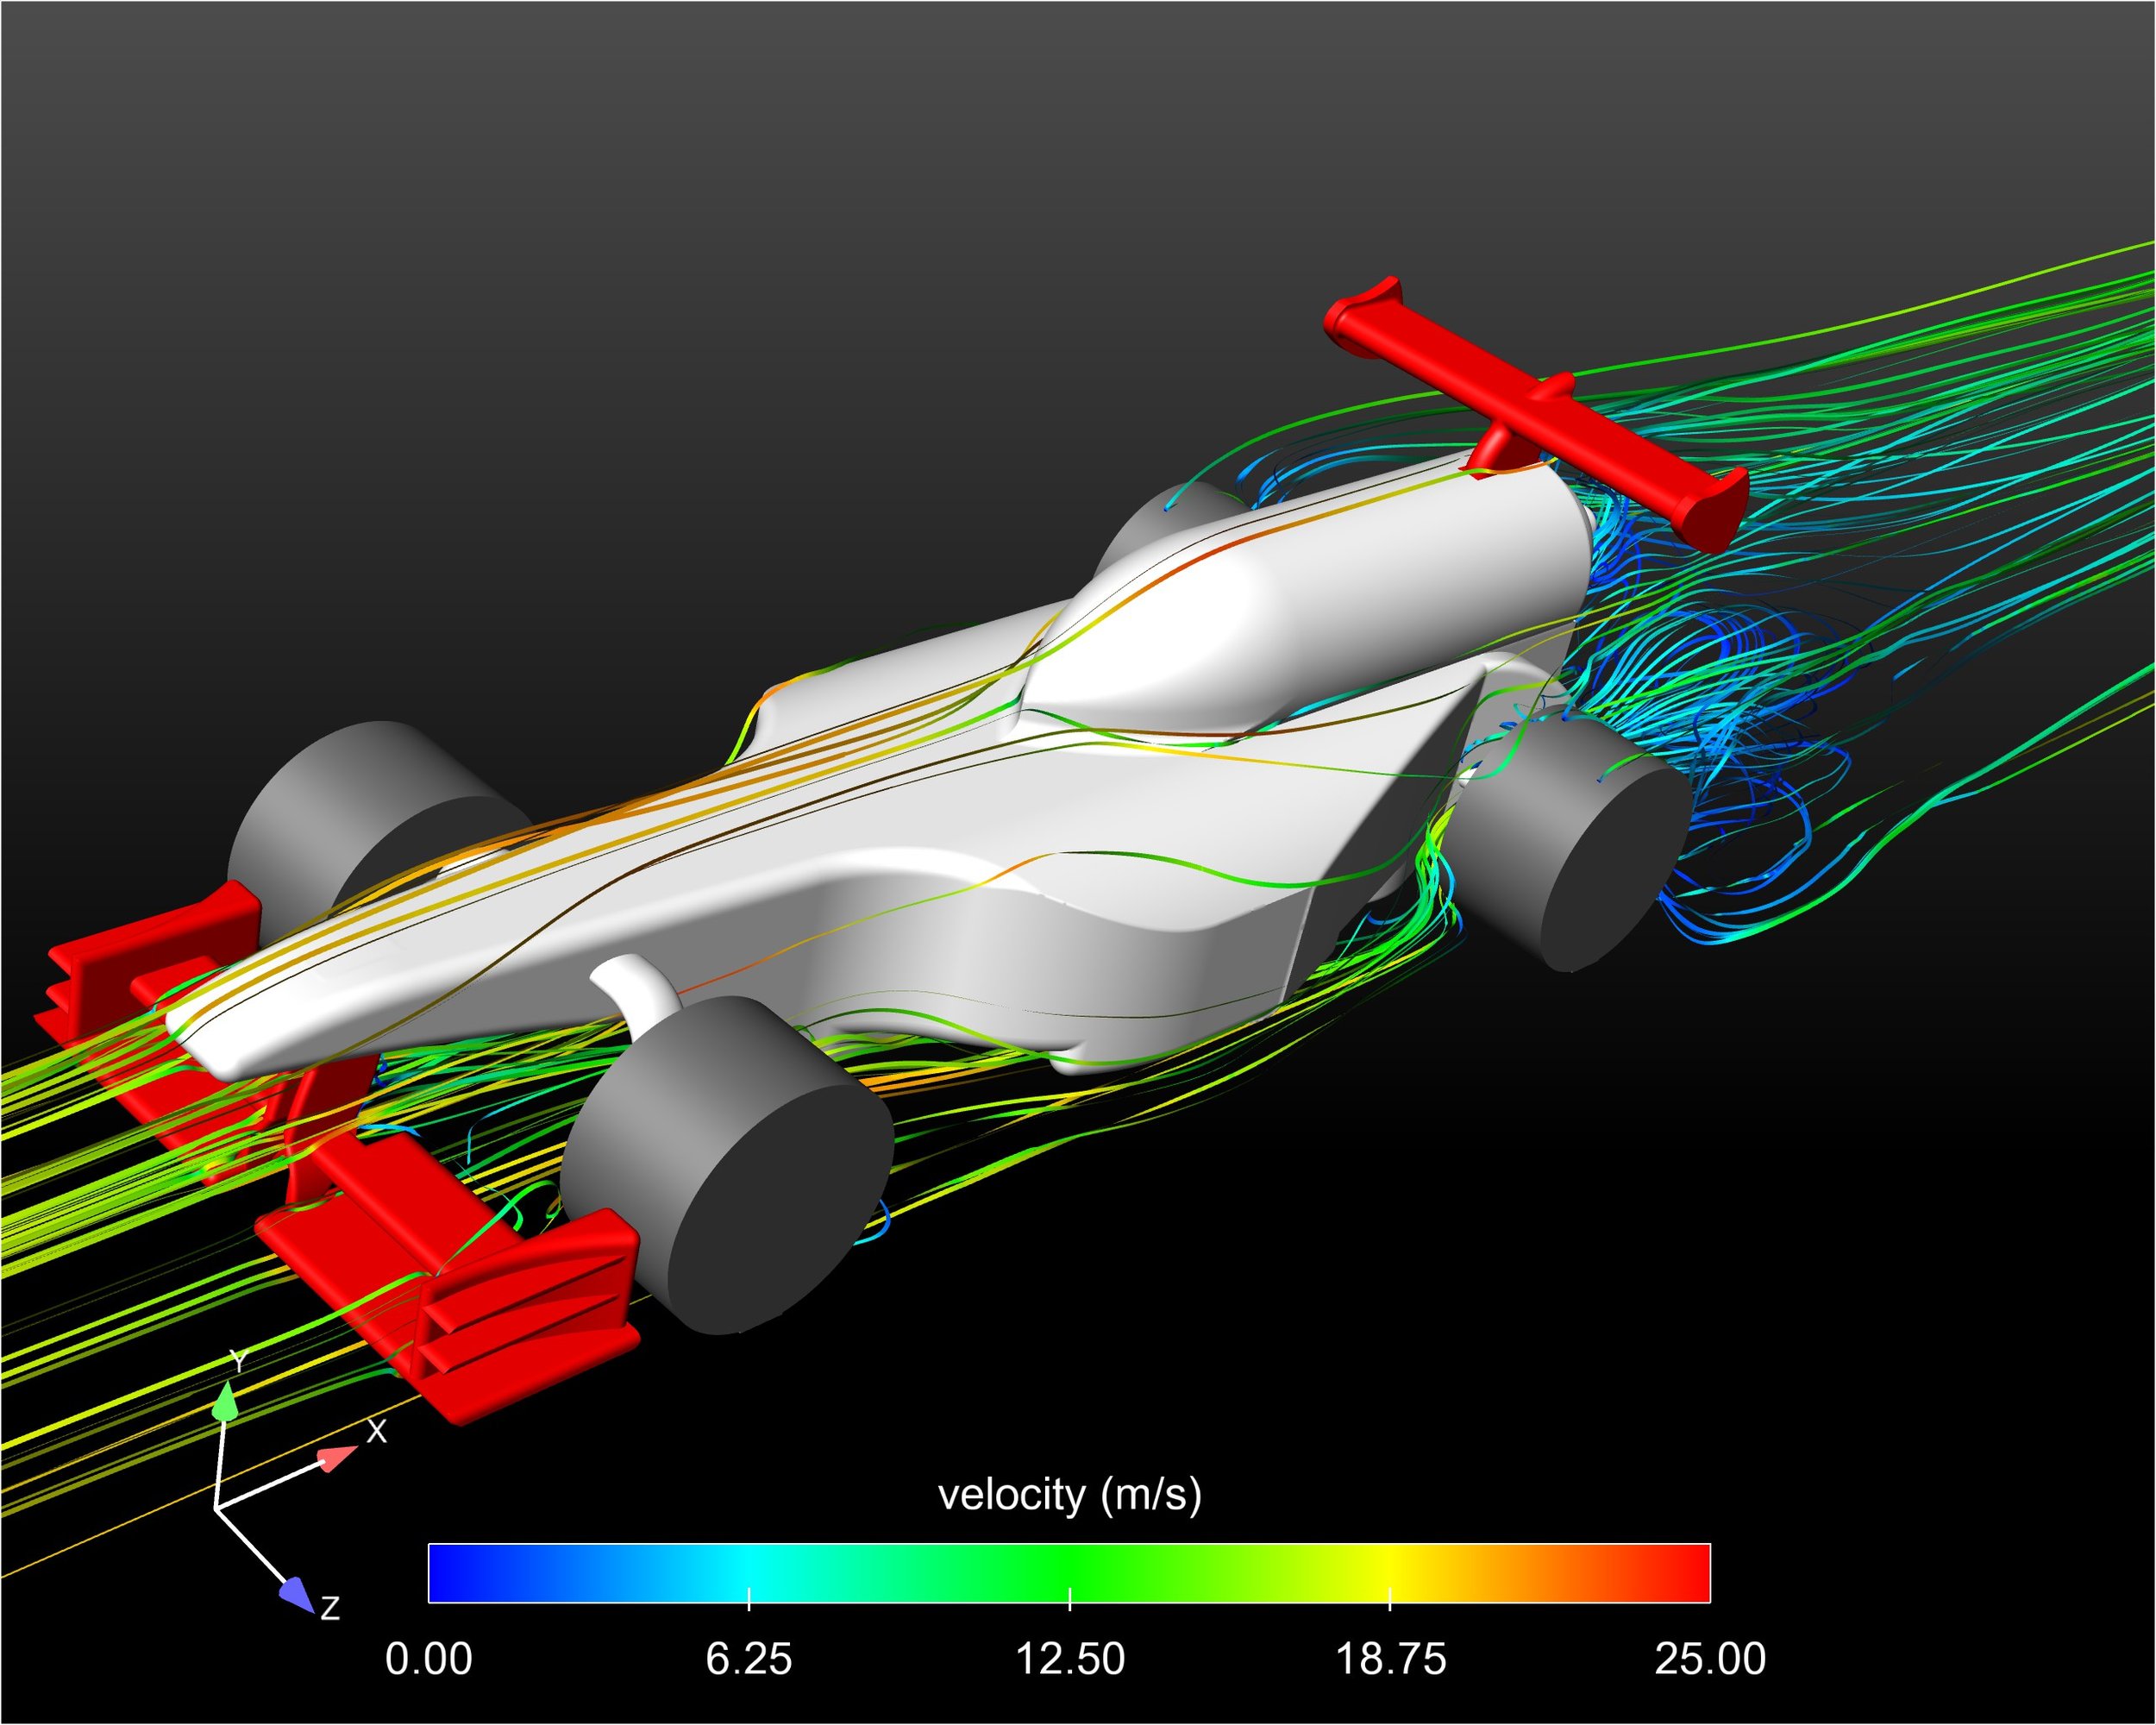Click the 0.00 legend label

[428, 1659]
